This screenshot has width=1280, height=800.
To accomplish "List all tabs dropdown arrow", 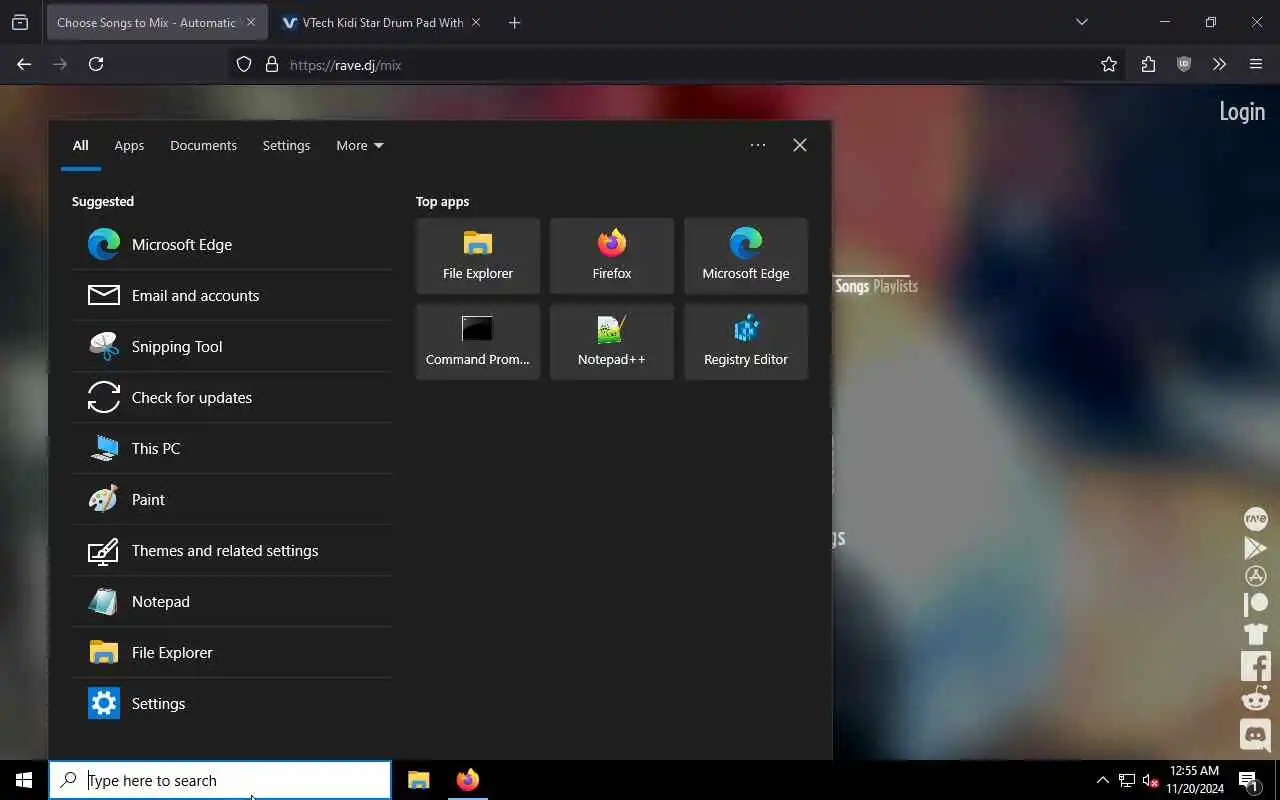I will tap(1081, 22).
